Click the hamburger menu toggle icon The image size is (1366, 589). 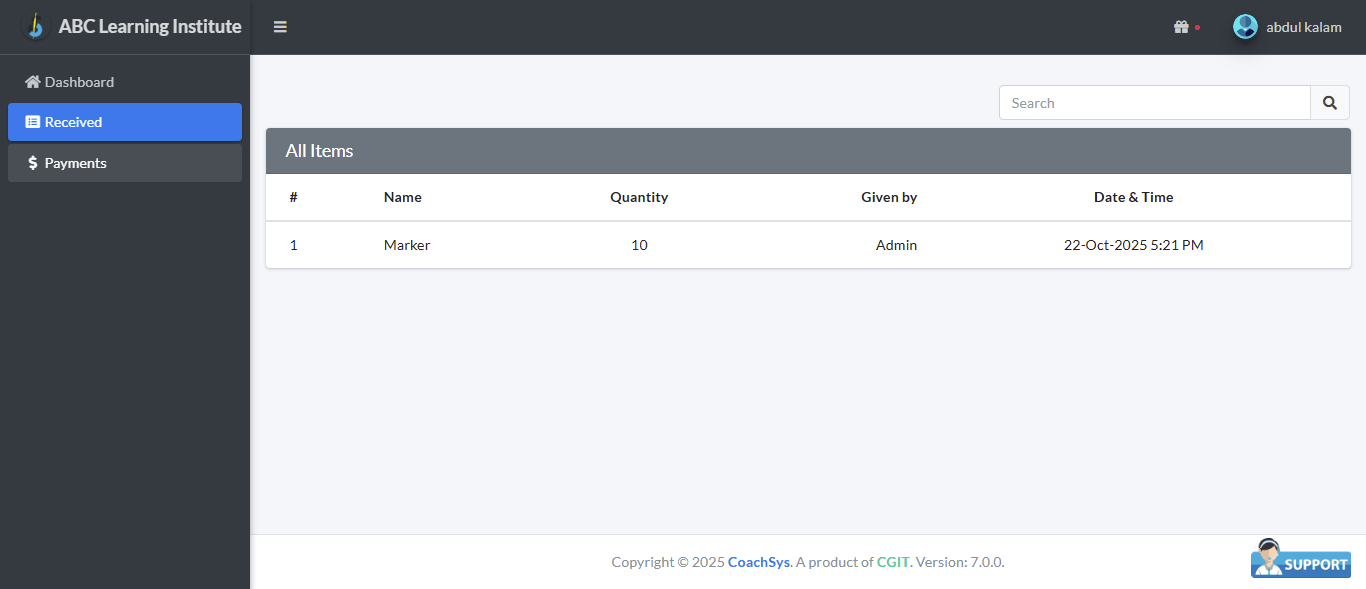click(x=280, y=27)
